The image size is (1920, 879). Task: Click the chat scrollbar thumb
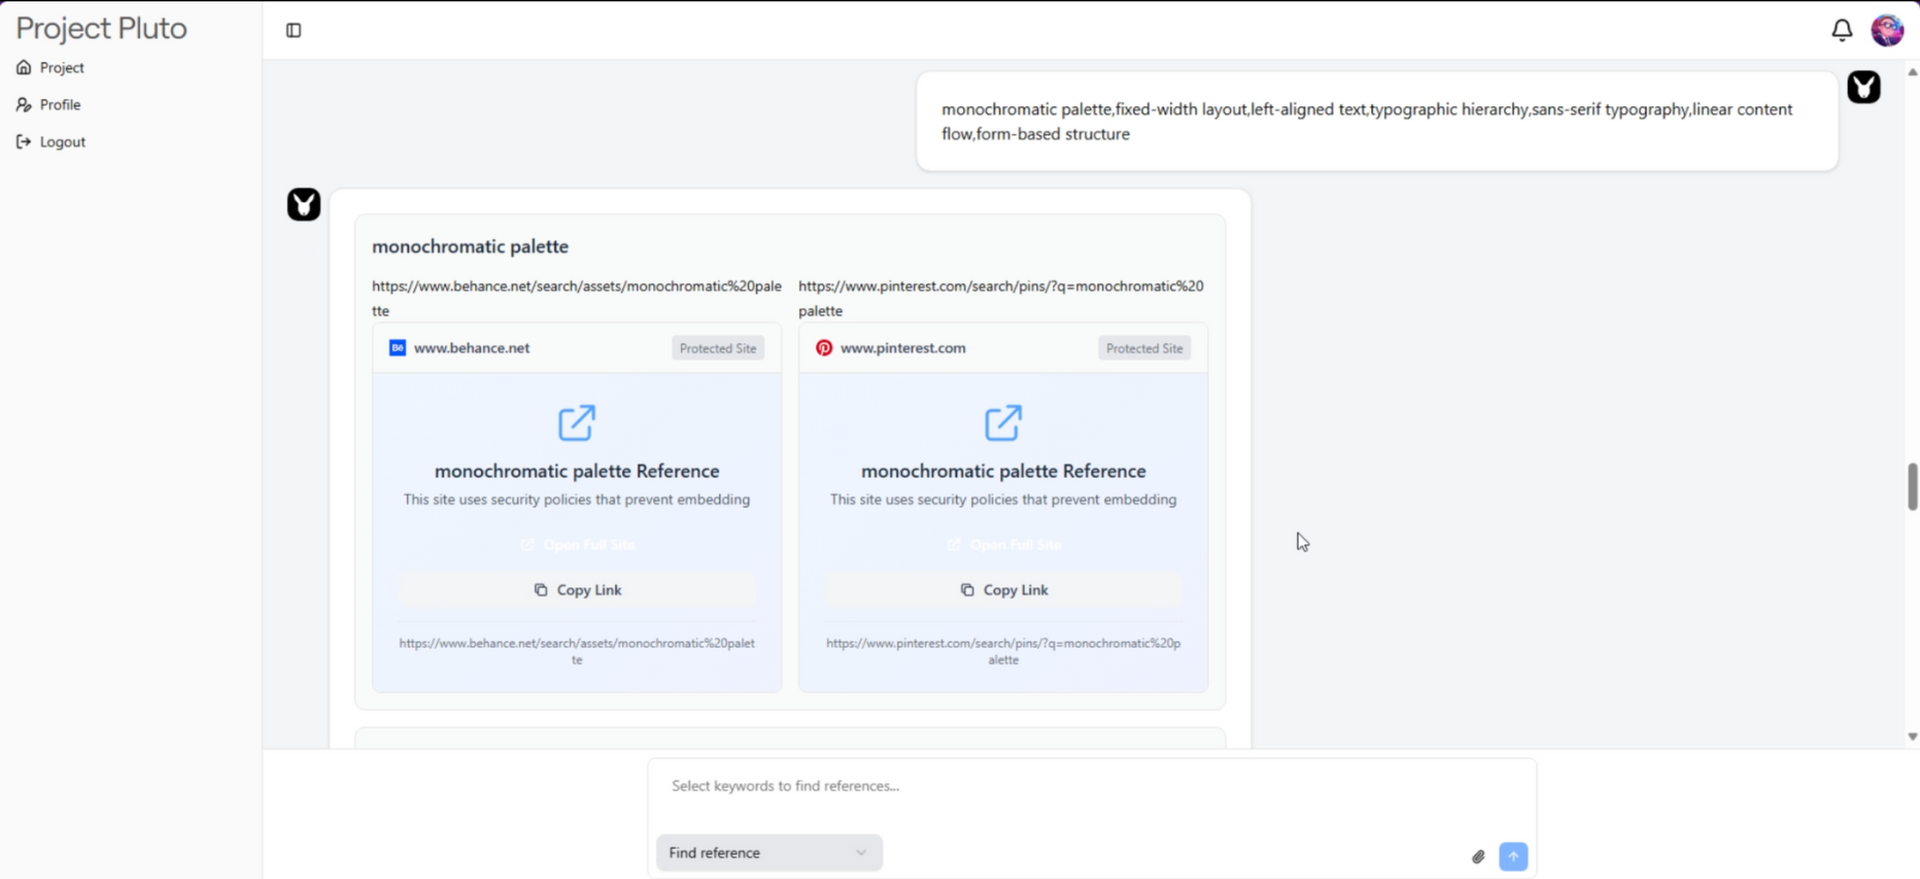click(1912, 487)
